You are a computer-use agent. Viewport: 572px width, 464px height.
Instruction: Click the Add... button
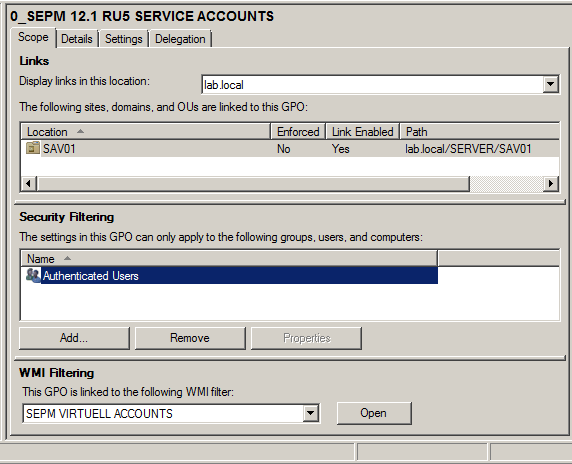click(x=74, y=338)
